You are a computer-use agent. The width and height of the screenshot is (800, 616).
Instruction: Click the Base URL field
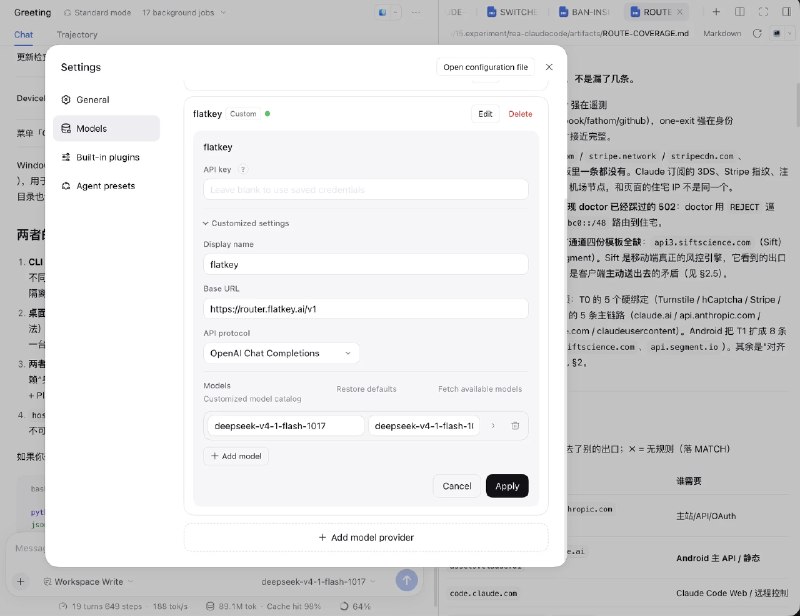366,309
